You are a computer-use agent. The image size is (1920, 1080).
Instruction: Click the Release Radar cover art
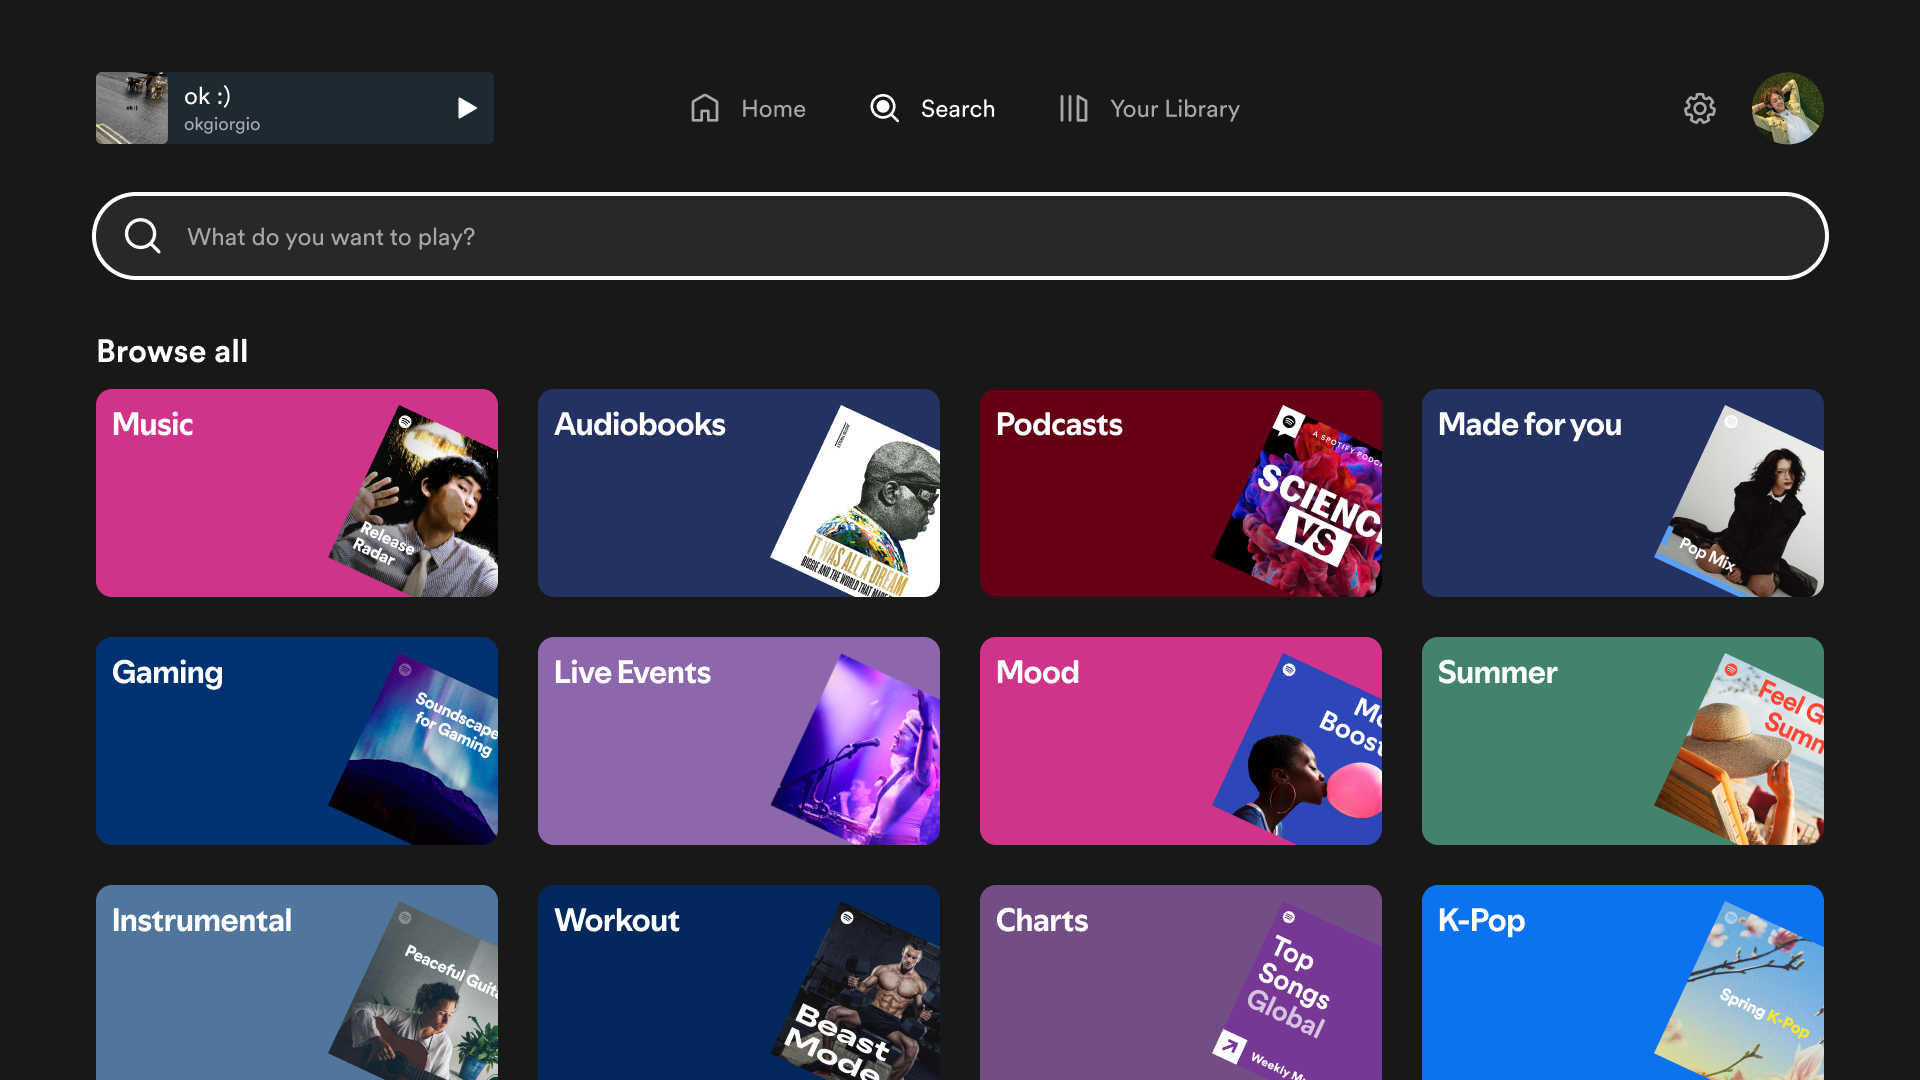point(420,500)
